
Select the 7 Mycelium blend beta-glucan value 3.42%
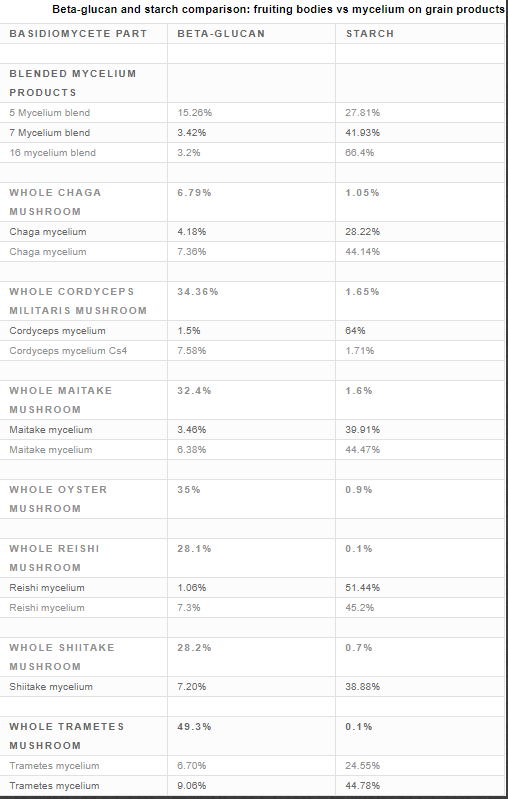pos(192,132)
